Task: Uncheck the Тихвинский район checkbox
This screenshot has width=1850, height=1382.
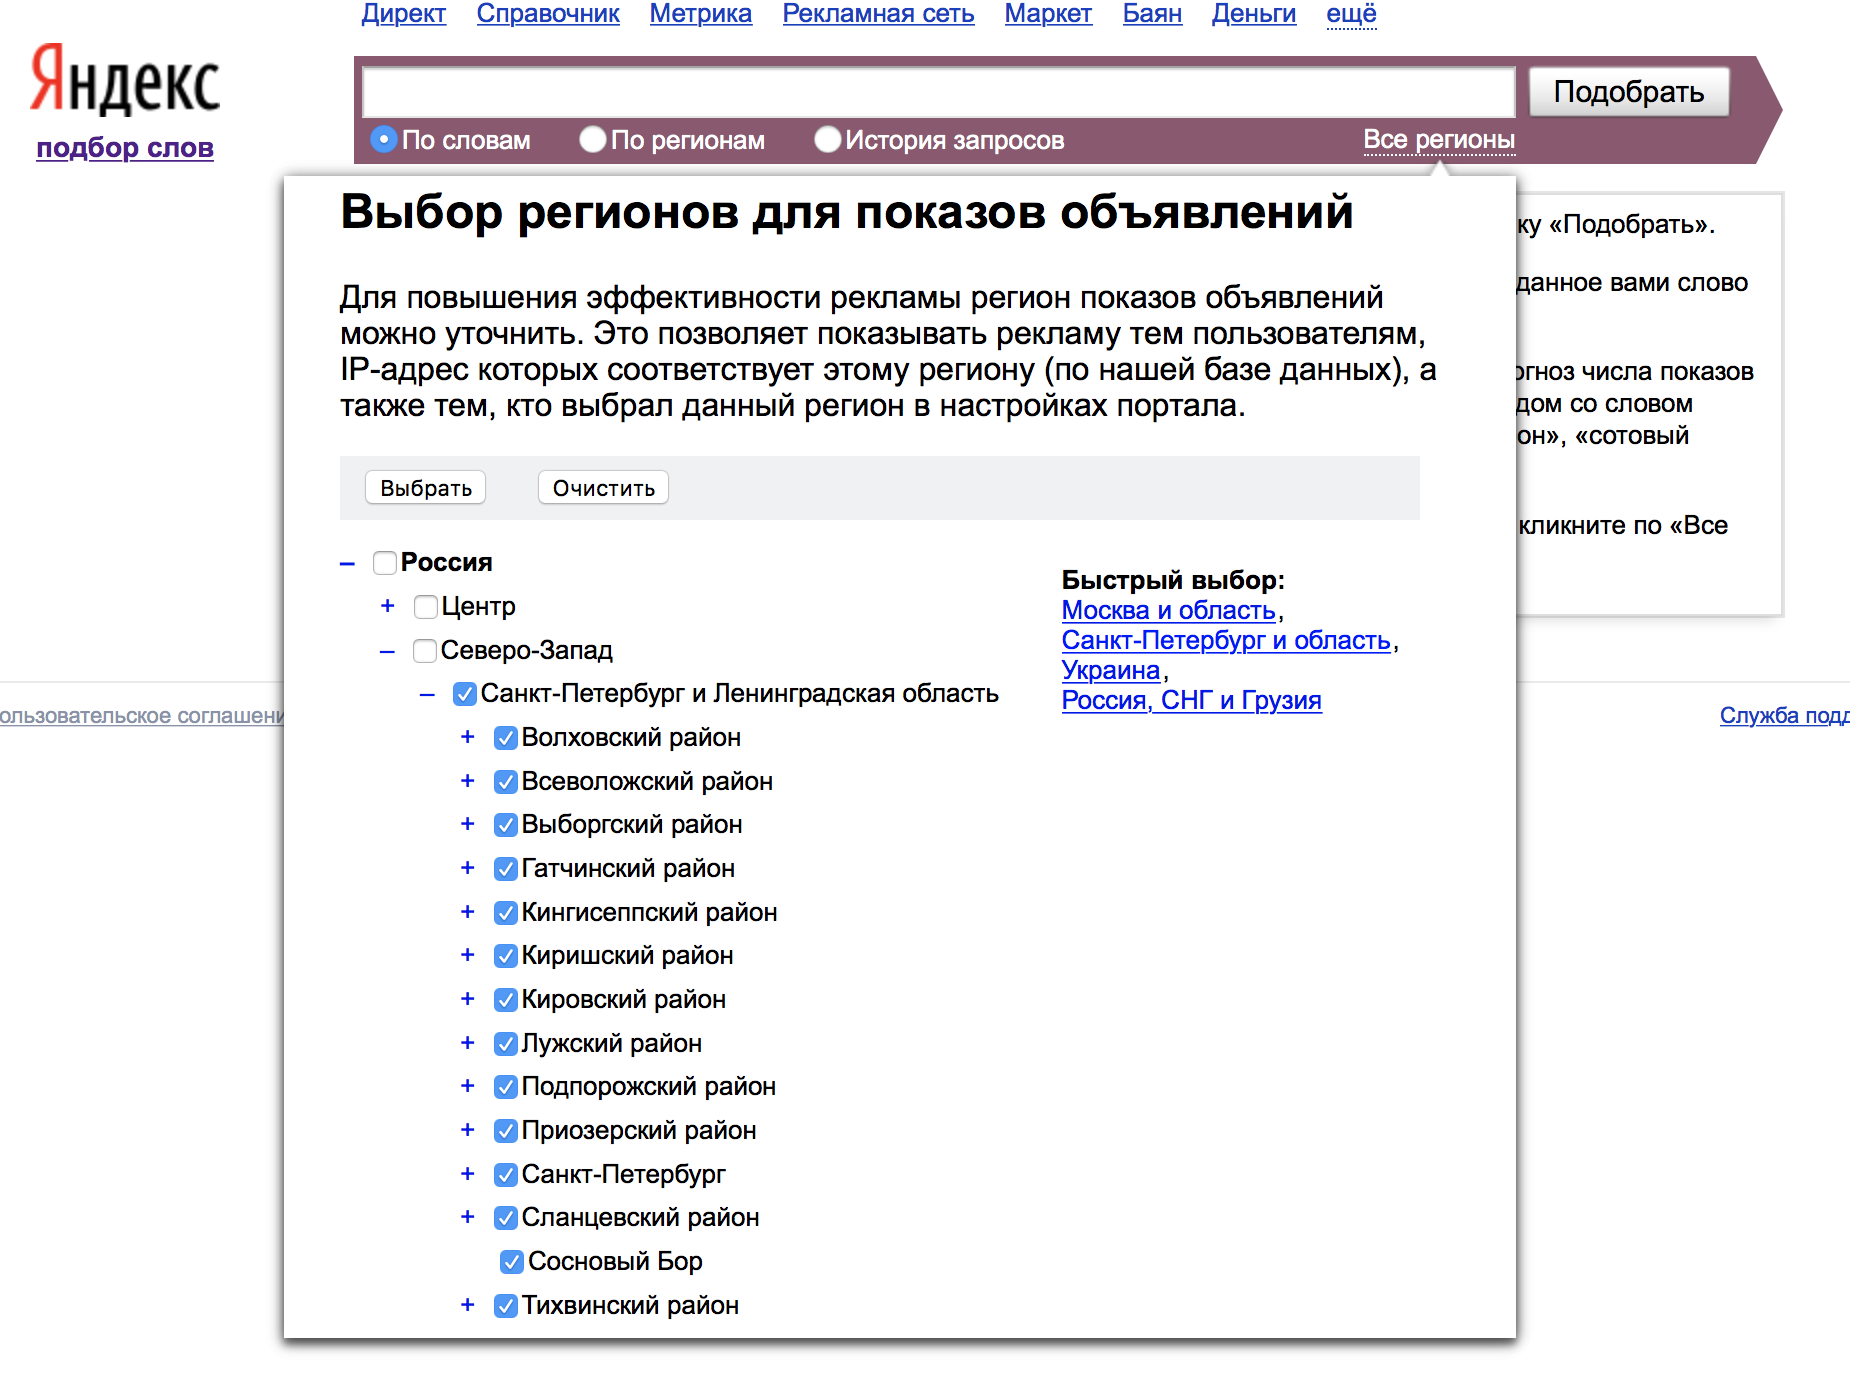Action: pos(506,1306)
